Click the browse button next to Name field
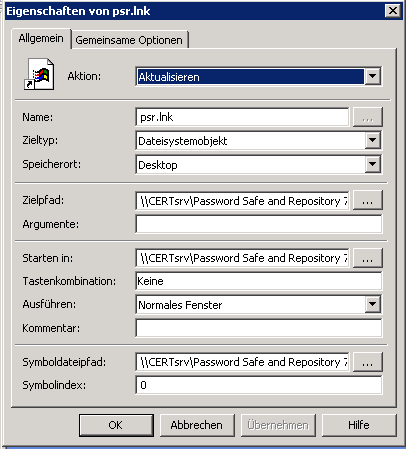406x449 pixels. pos(367,117)
